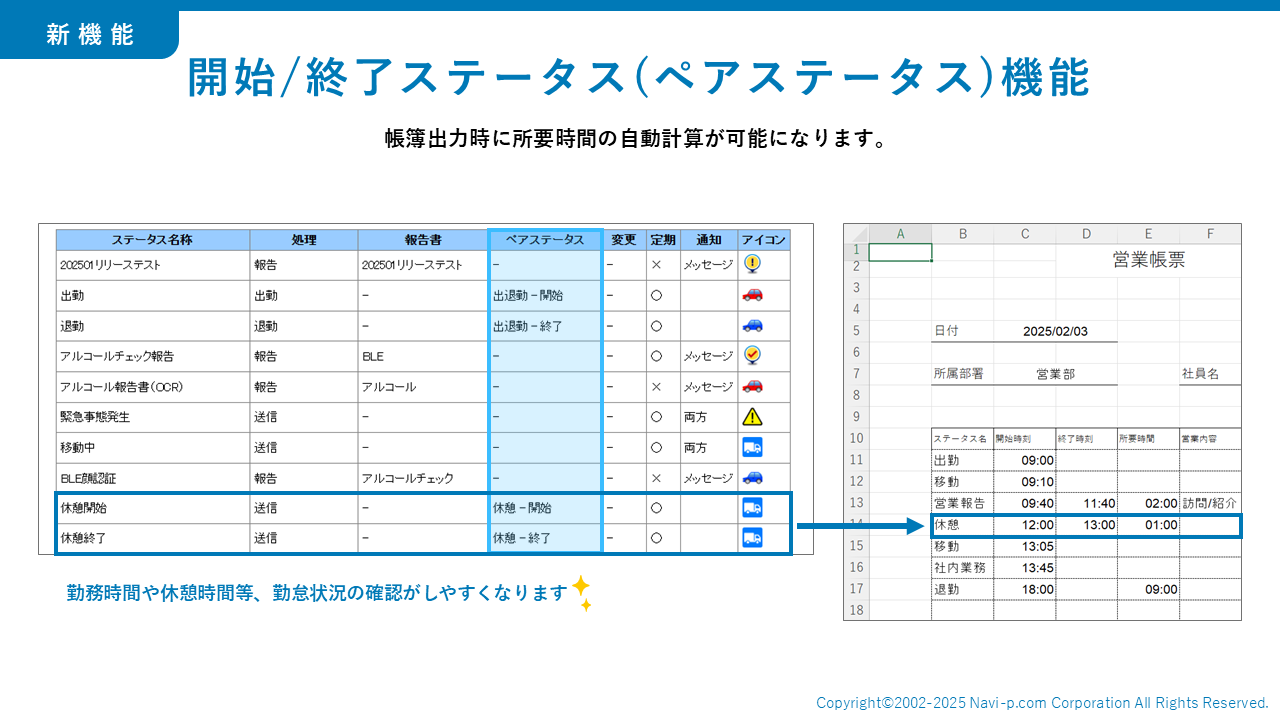Click the ペアステータス column header
Image resolution: width=1280 pixels, height=720 pixels.
click(545, 240)
